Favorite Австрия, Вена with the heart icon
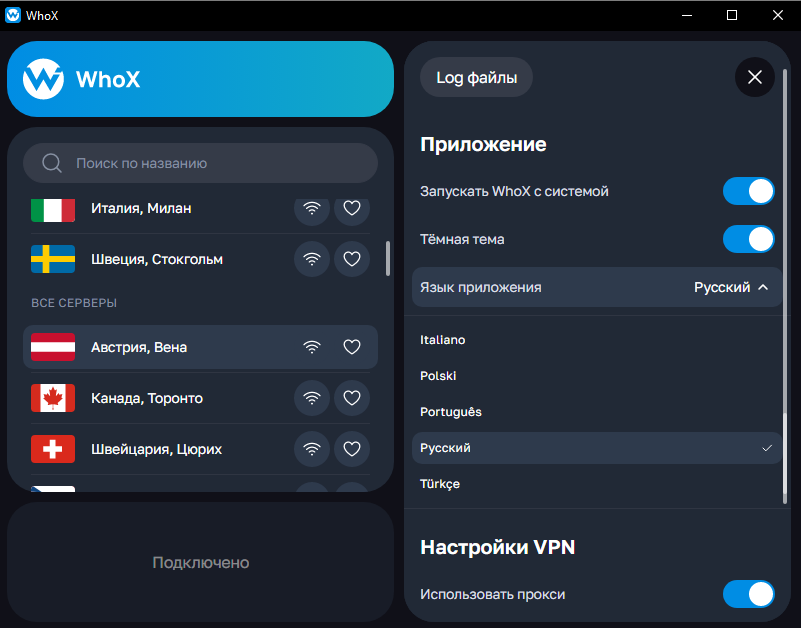Viewport: 801px width, 628px height. point(352,347)
